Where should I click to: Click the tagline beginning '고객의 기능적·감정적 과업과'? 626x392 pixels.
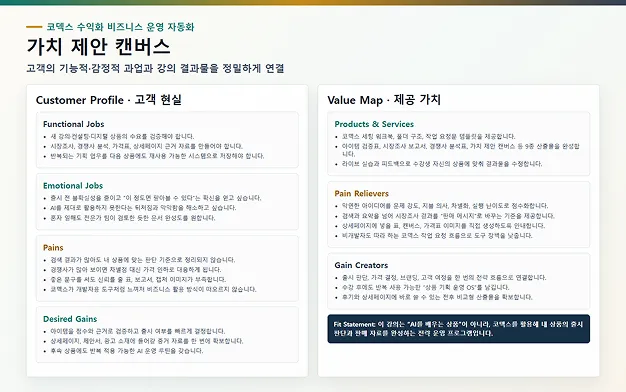[x=155, y=68]
